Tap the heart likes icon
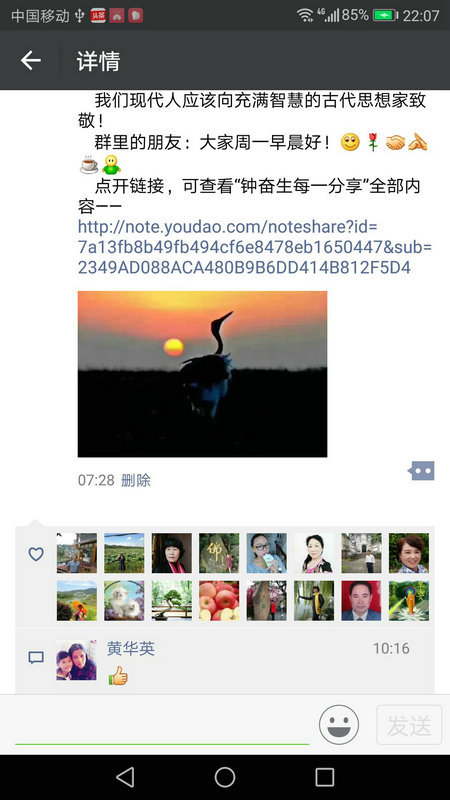Screen dimensions: 450x800 point(36,554)
